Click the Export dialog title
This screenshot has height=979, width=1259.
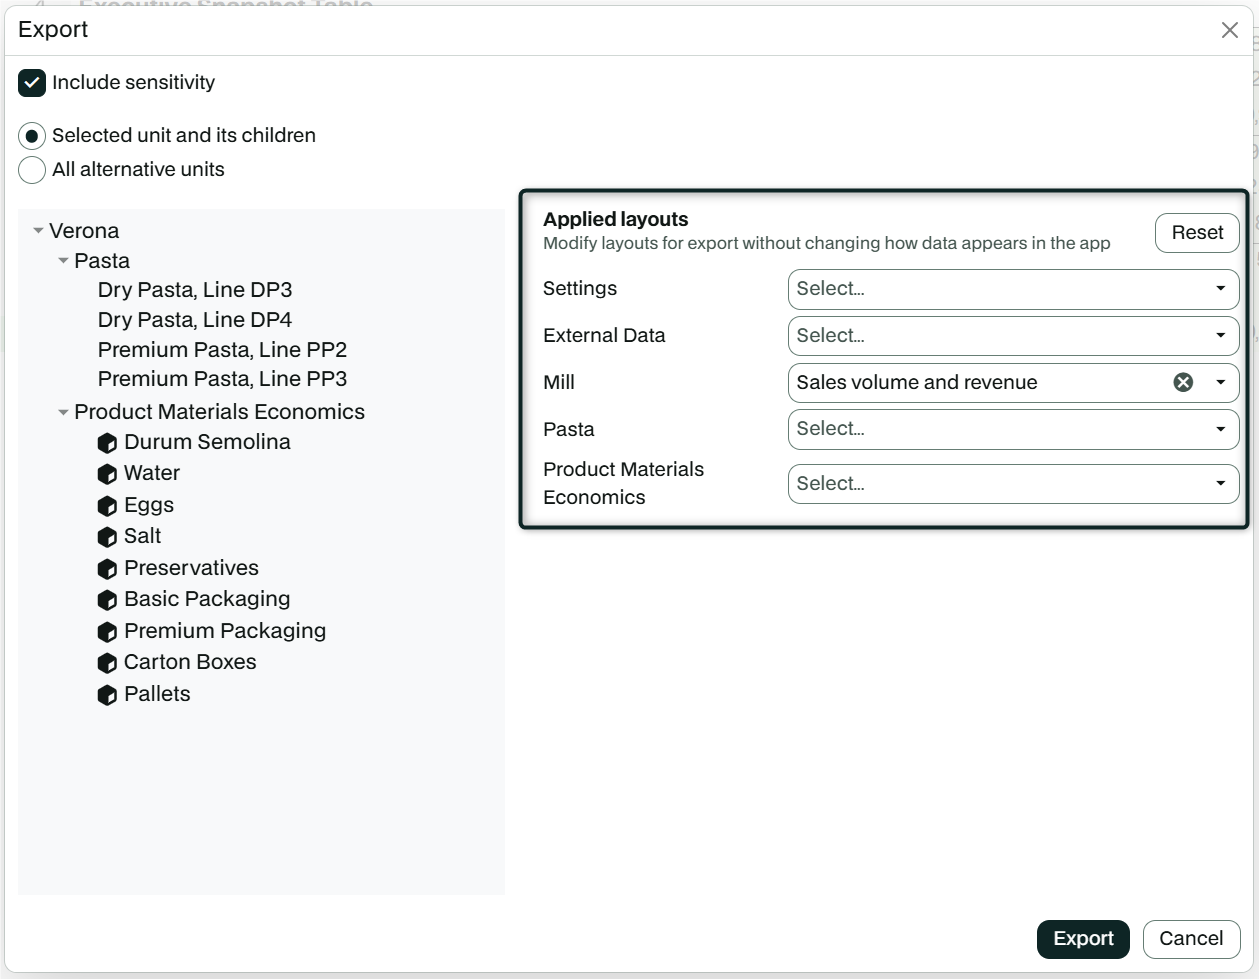tap(53, 30)
